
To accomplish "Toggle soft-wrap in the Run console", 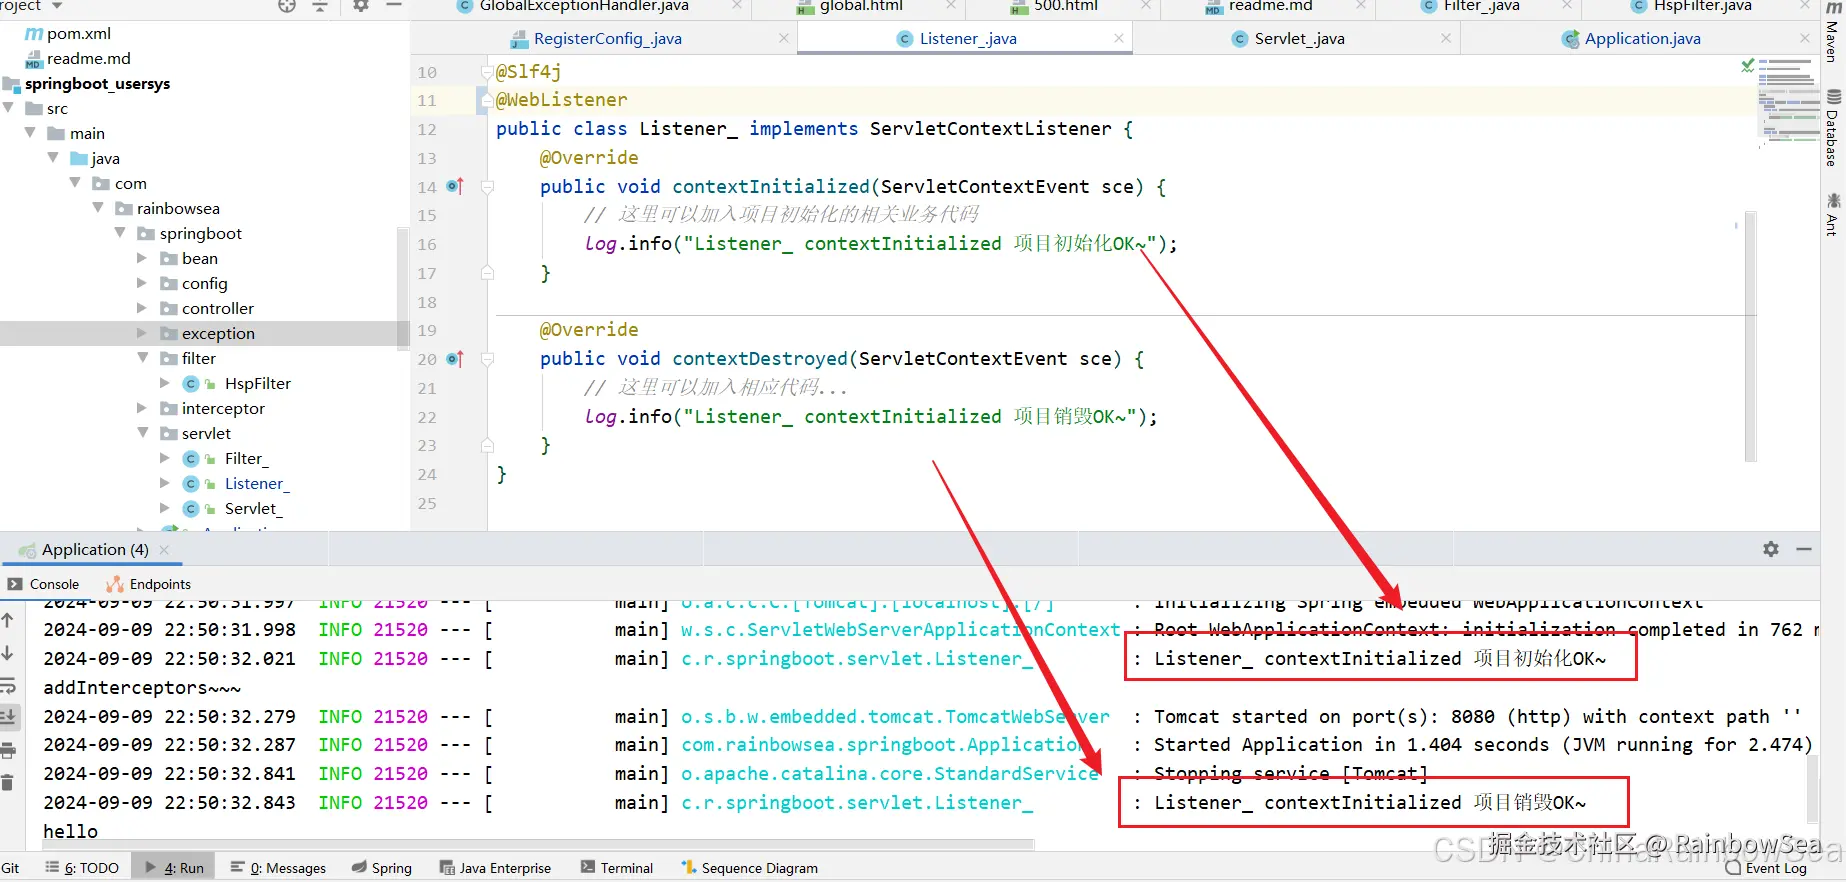I will tap(8, 686).
